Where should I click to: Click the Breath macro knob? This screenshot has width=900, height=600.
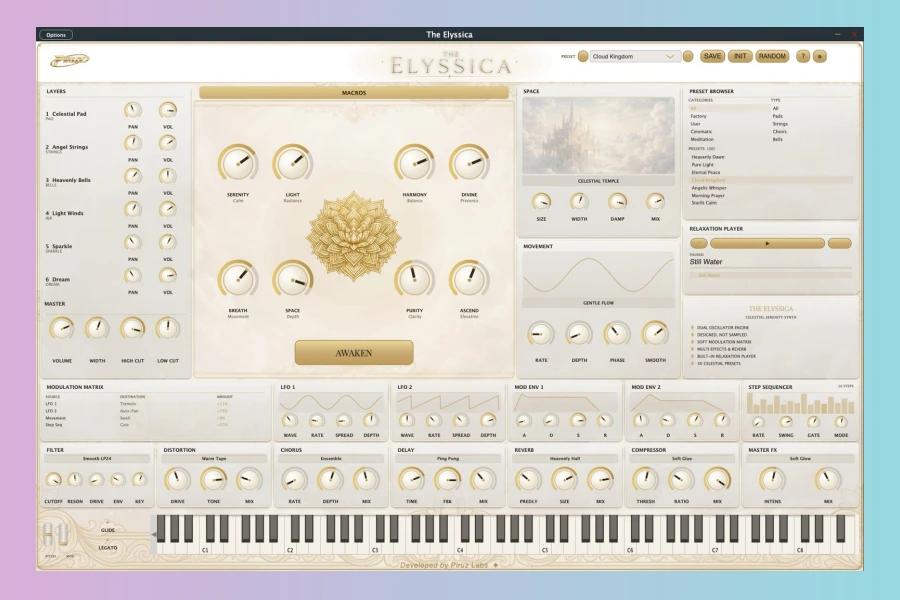pos(238,280)
